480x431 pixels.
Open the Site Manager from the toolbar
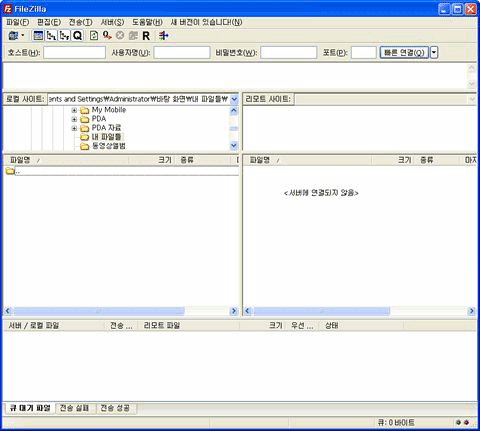click(x=13, y=35)
